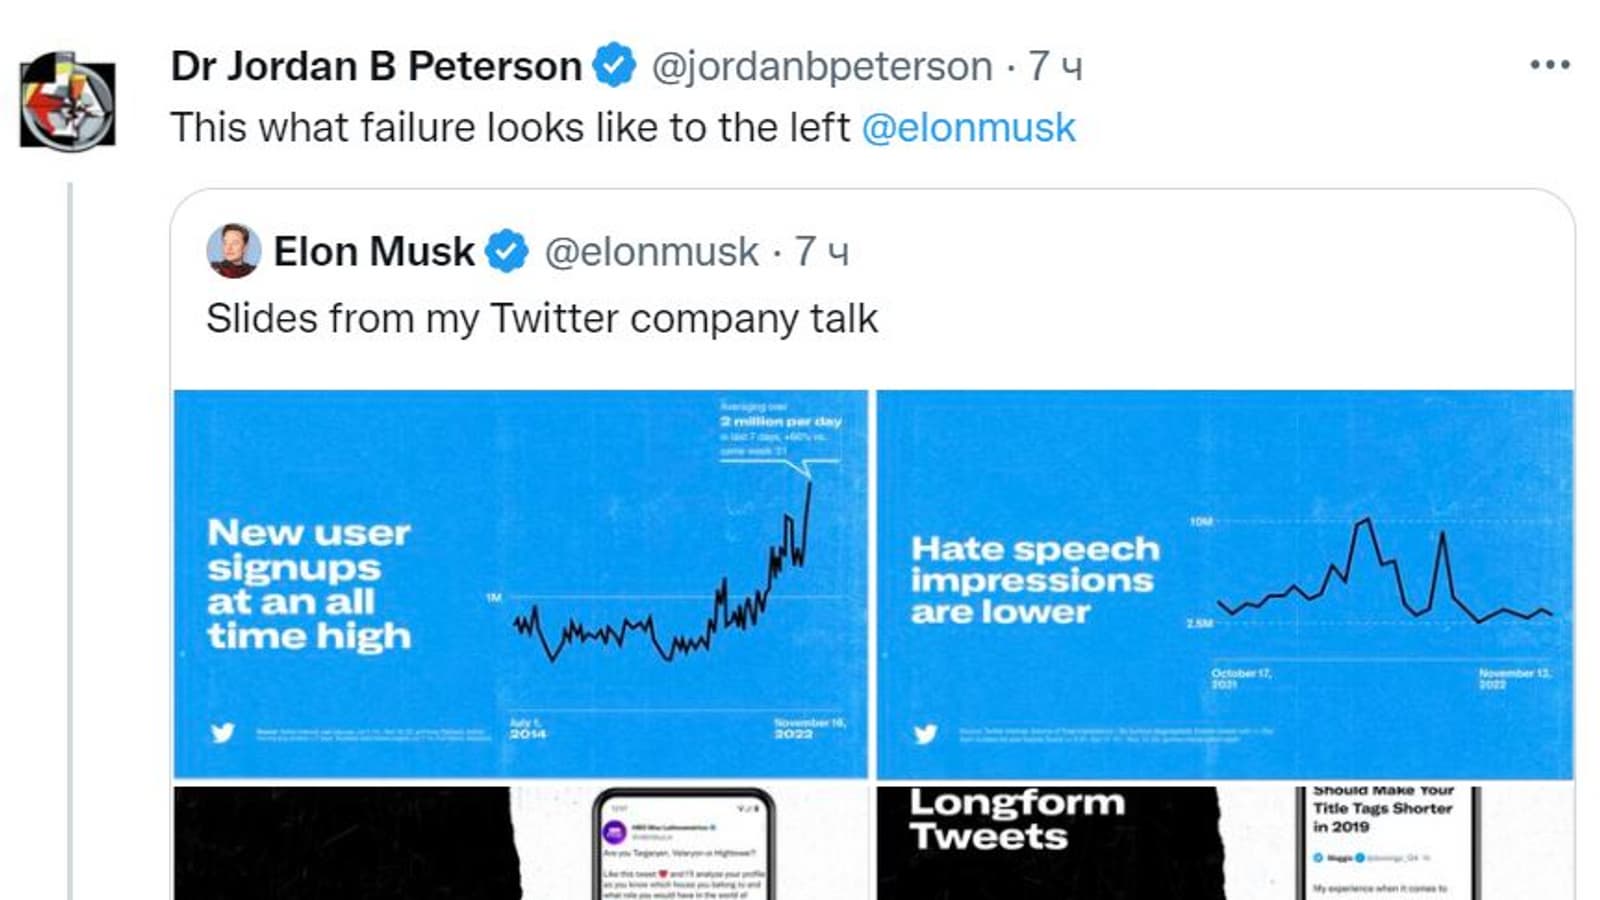Click the Twitter bird on the hate speech slide

925,734
